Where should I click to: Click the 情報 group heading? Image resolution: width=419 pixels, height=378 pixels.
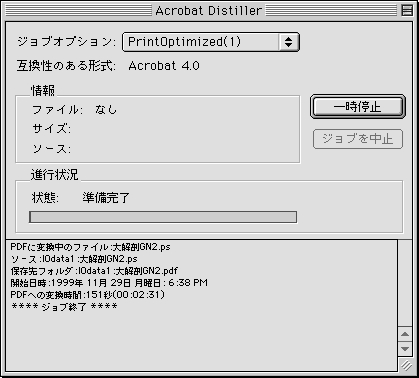[43, 90]
